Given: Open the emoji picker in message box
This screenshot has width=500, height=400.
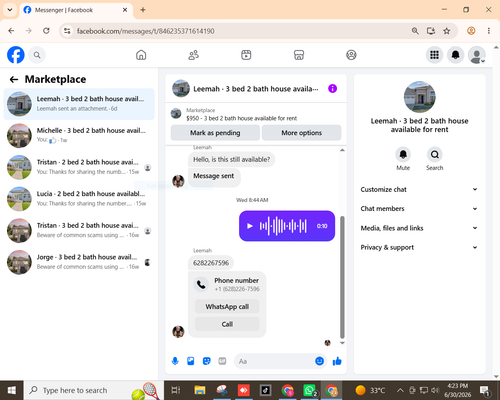Looking at the screenshot, I should (319, 361).
